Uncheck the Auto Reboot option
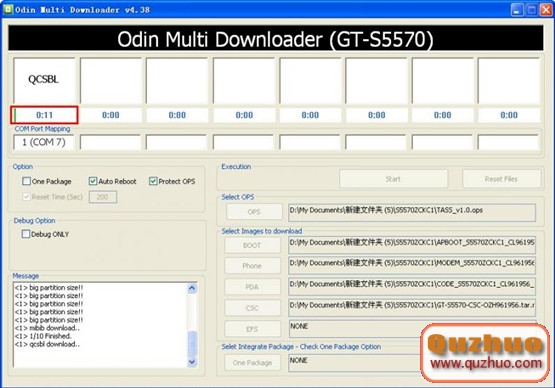This screenshot has width=555, height=388. (93, 181)
